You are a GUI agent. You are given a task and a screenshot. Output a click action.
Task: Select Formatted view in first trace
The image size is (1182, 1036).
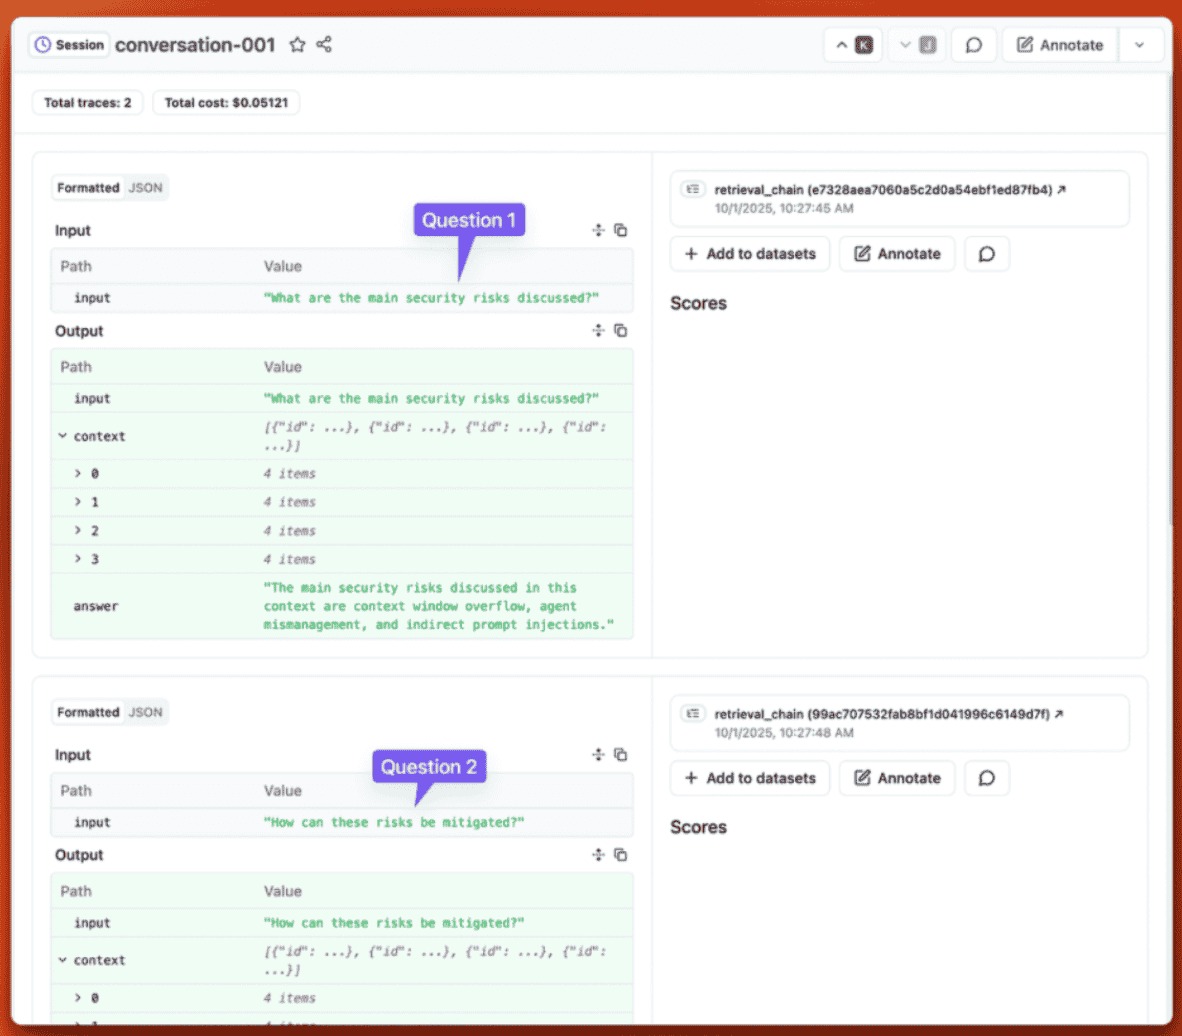[88, 188]
